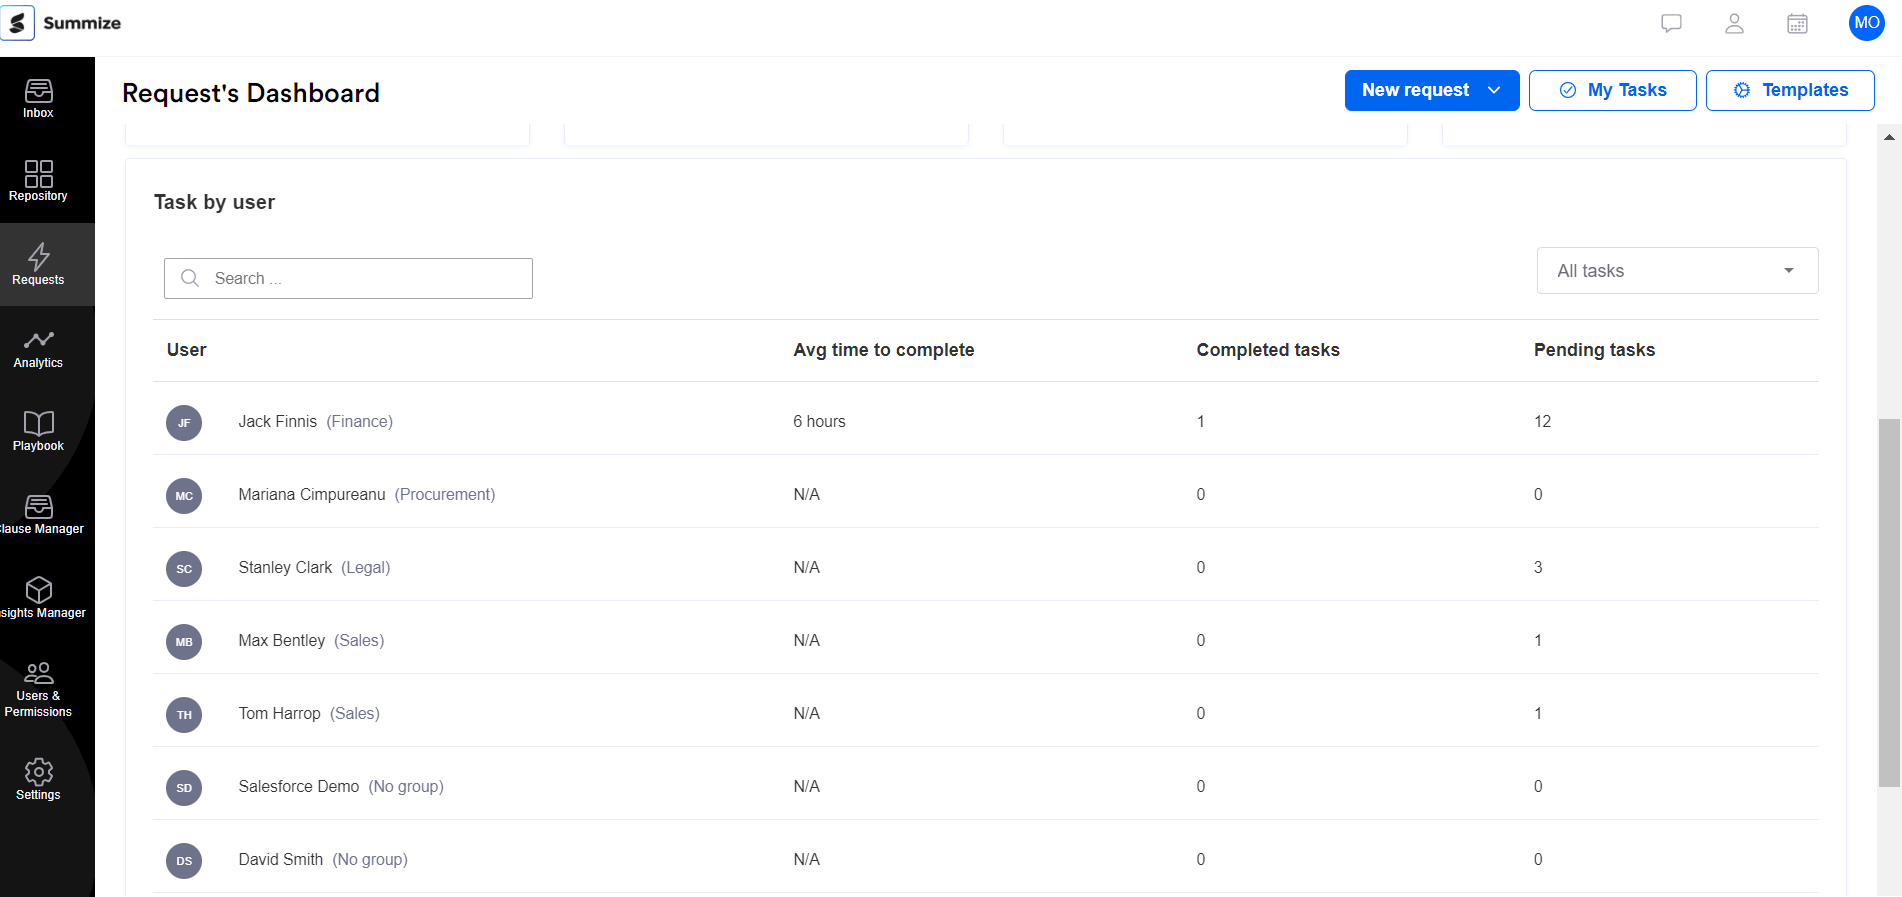Select user name Stanley Clark
The height and width of the screenshot is (897, 1902).
(x=285, y=567)
